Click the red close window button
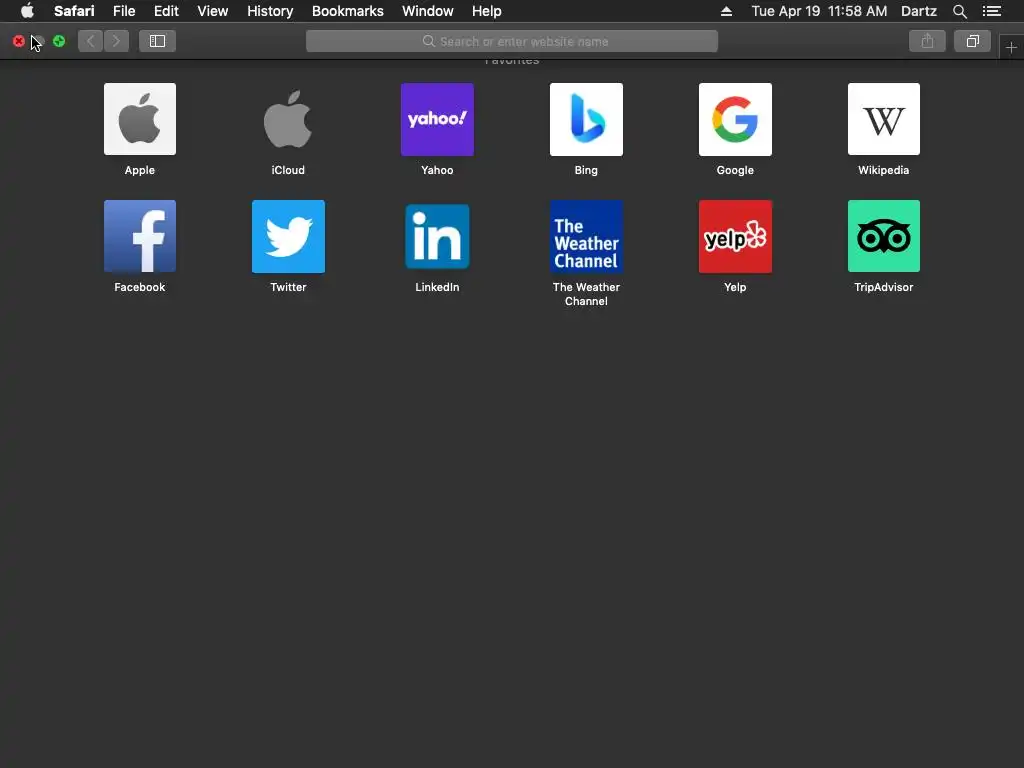Screen dimensions: 1024x768 (19, 41)
